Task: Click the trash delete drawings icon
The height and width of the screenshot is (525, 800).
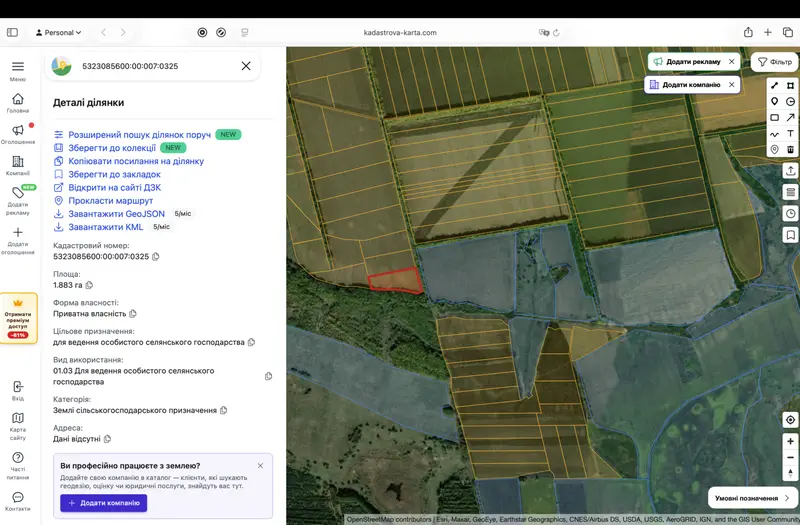Action: [x=790, y=149]
